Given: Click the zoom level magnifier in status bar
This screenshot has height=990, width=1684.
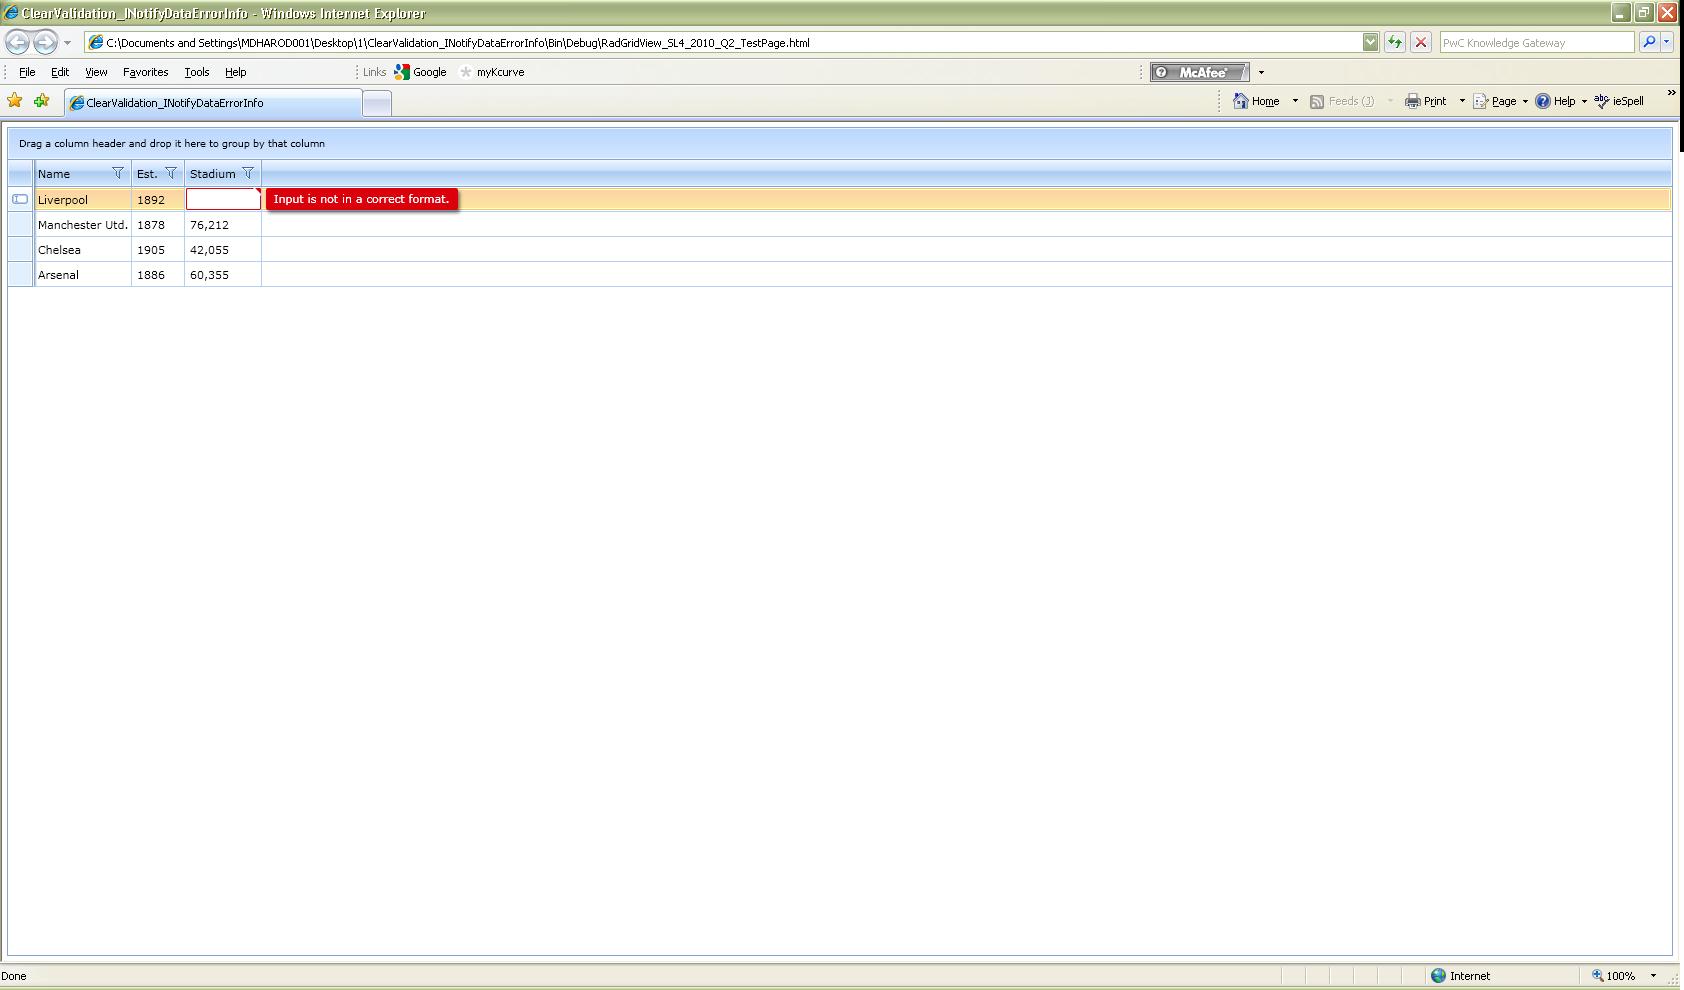Looking at the screenshot, I should point(1598,976).
